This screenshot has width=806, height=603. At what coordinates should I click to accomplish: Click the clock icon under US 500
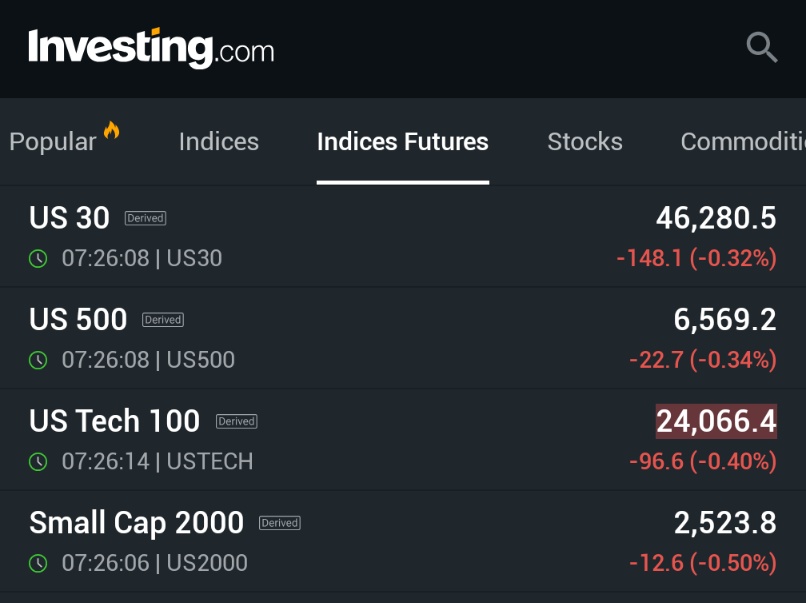point(38,360)
